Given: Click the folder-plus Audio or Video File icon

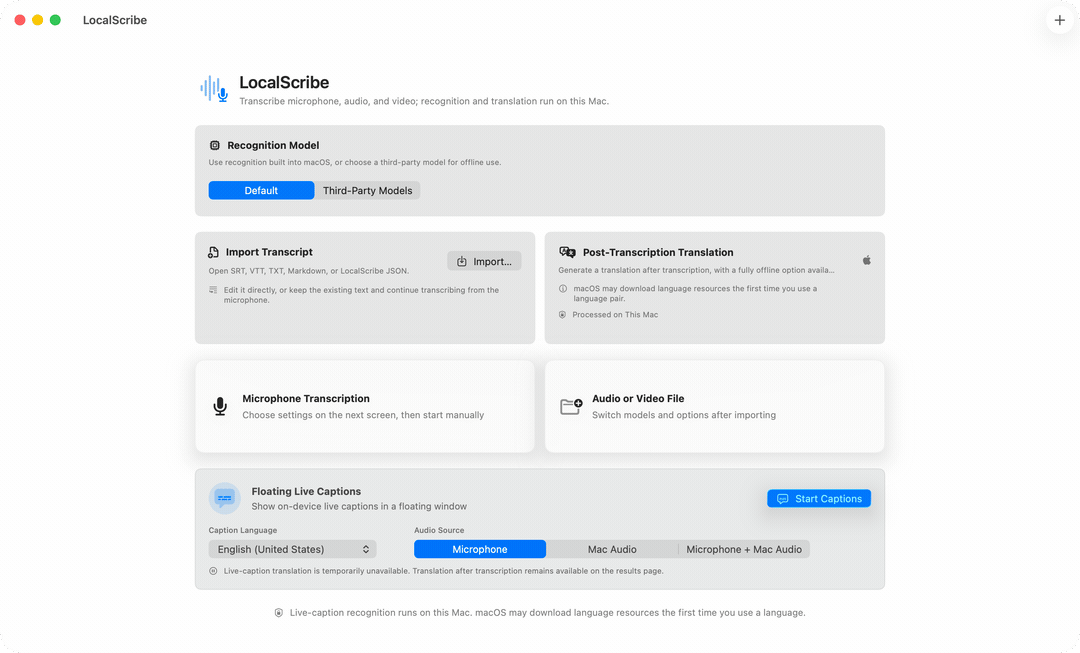Looking at the screenshot, I should (x=571, y=406).
